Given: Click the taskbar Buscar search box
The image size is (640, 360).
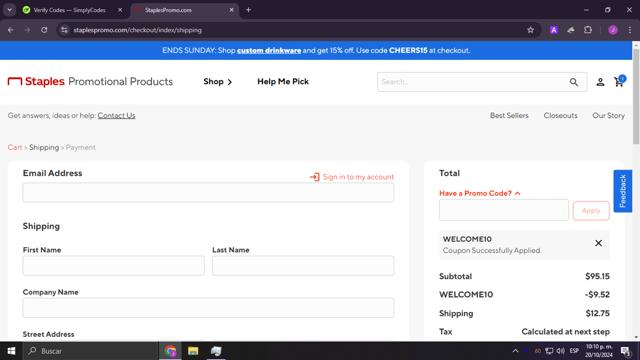Looking at the screenshot, I should pos(91,351).
